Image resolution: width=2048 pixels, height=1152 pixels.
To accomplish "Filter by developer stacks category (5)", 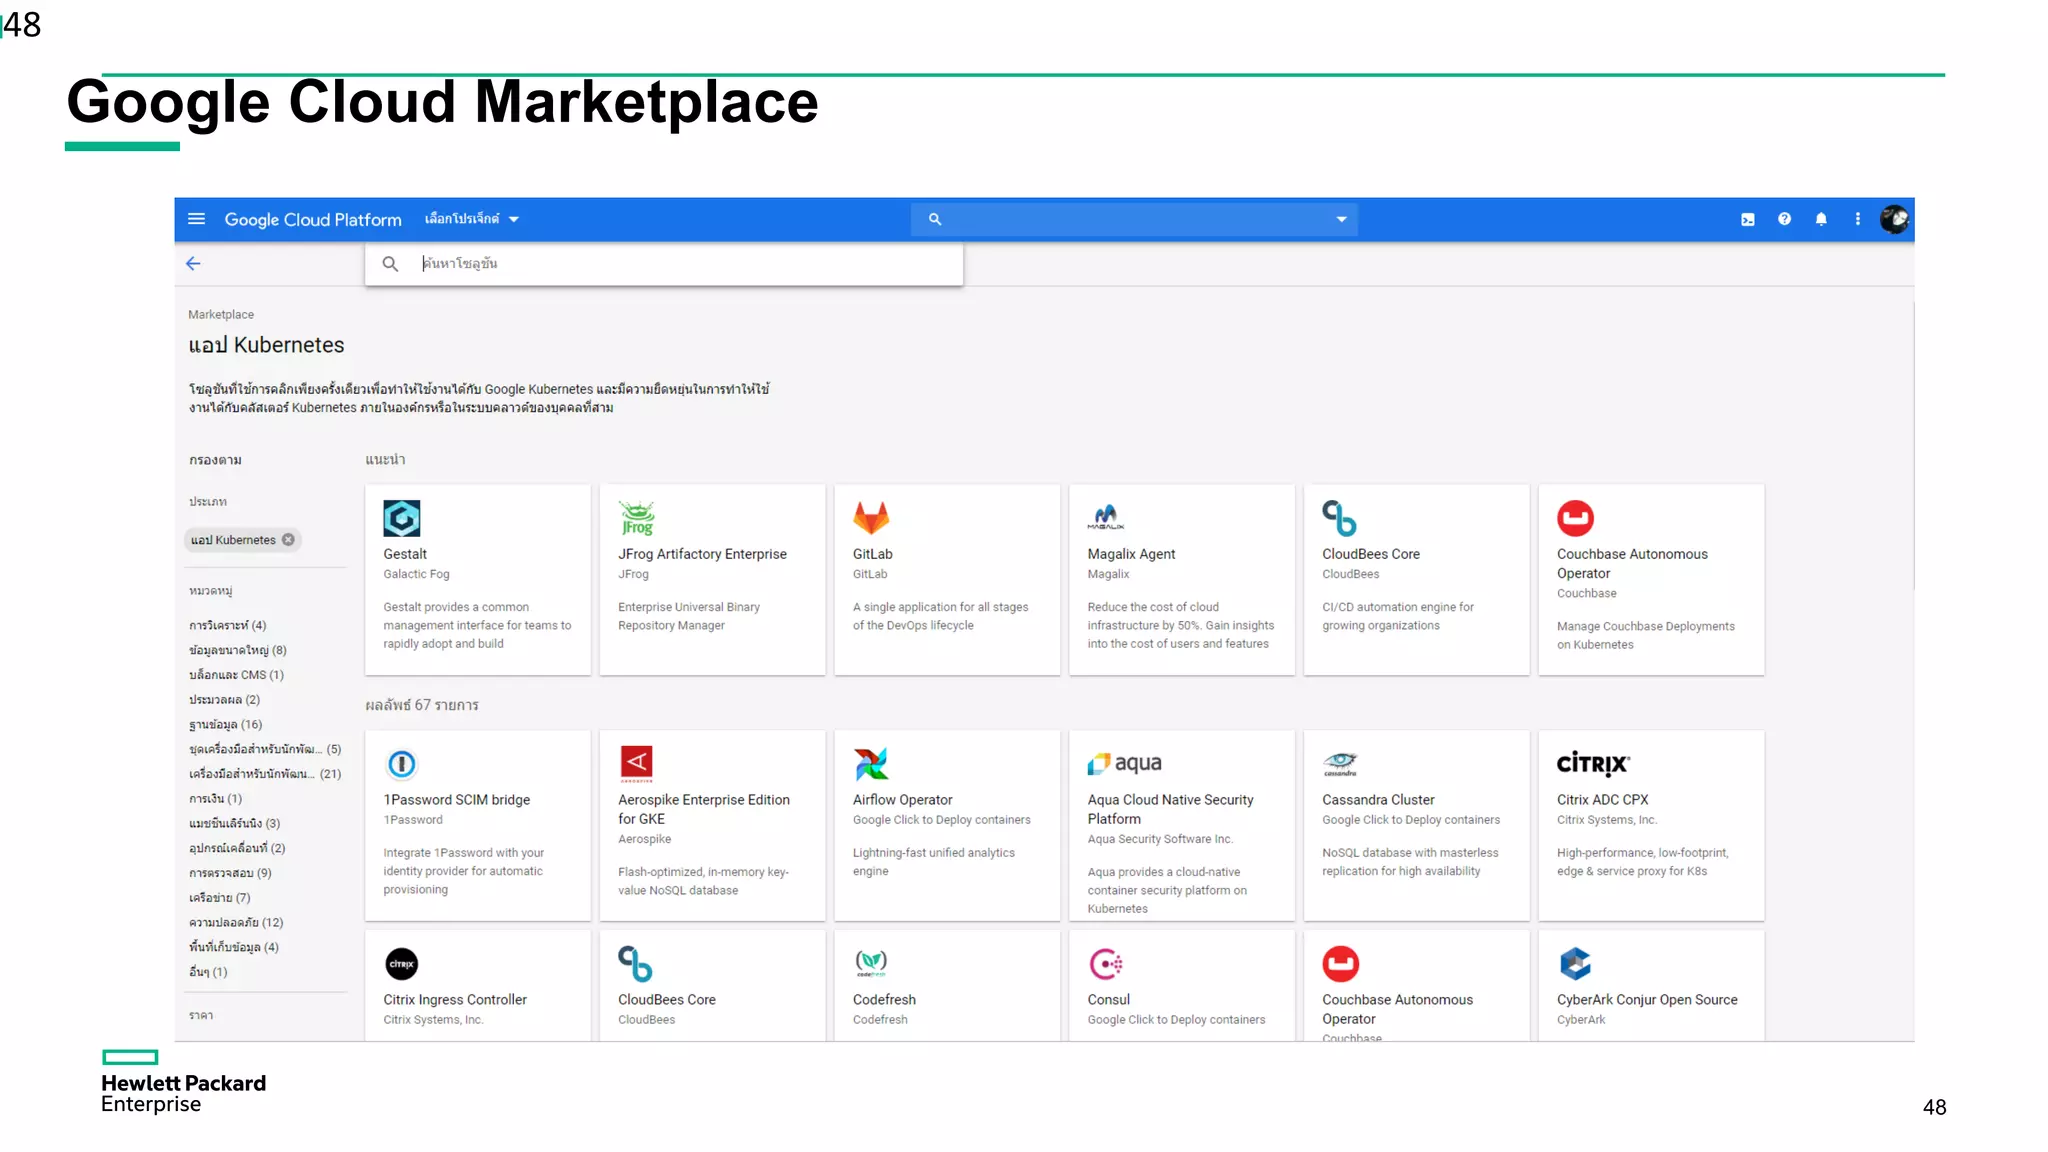I will coord(265,749).
